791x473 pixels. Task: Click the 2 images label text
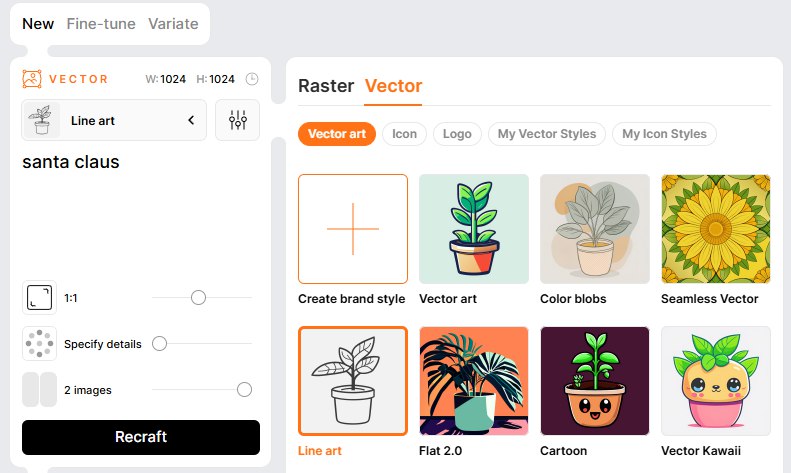[x=88, y=390]
